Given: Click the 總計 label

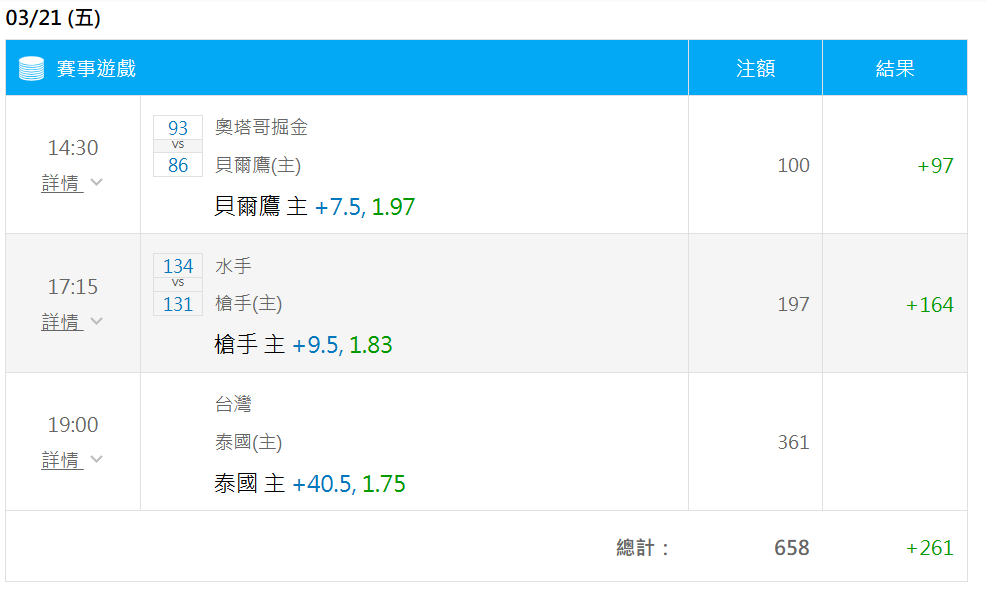Looking at the screenshot, I should 643,548.
